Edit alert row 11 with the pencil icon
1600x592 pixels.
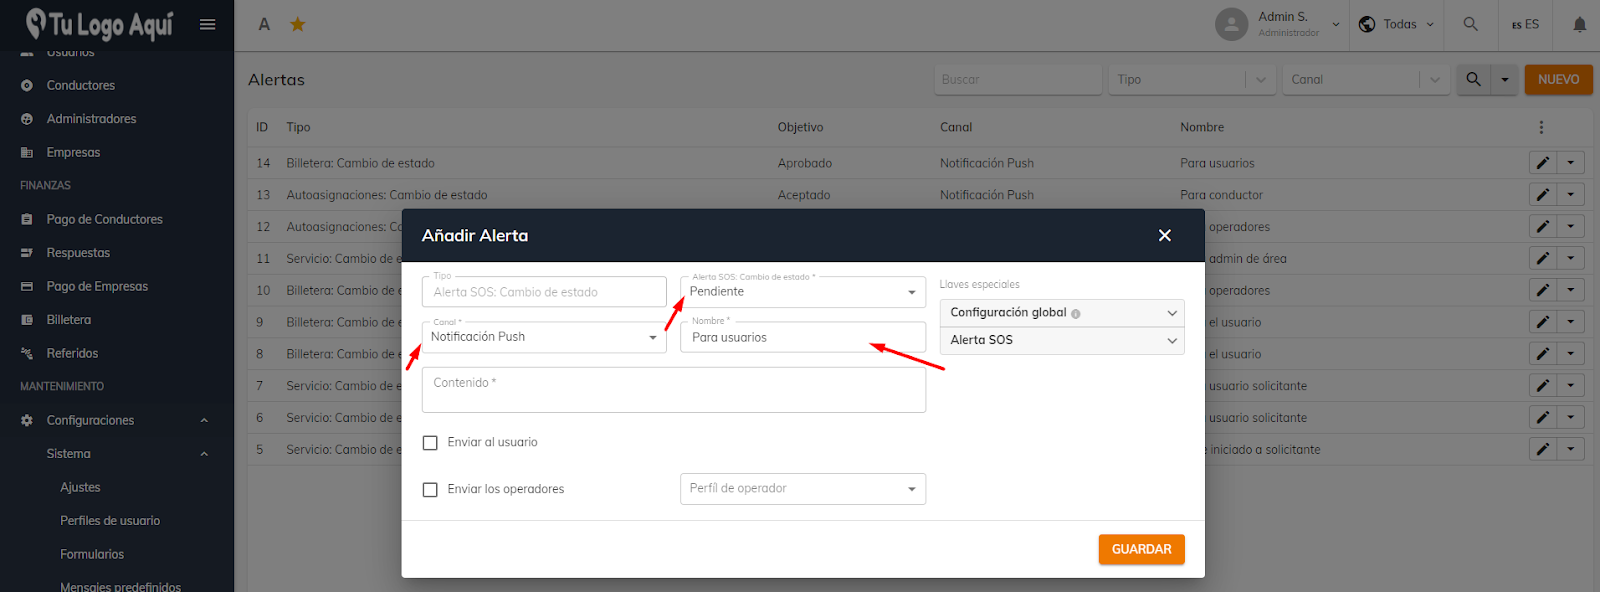1543,258
